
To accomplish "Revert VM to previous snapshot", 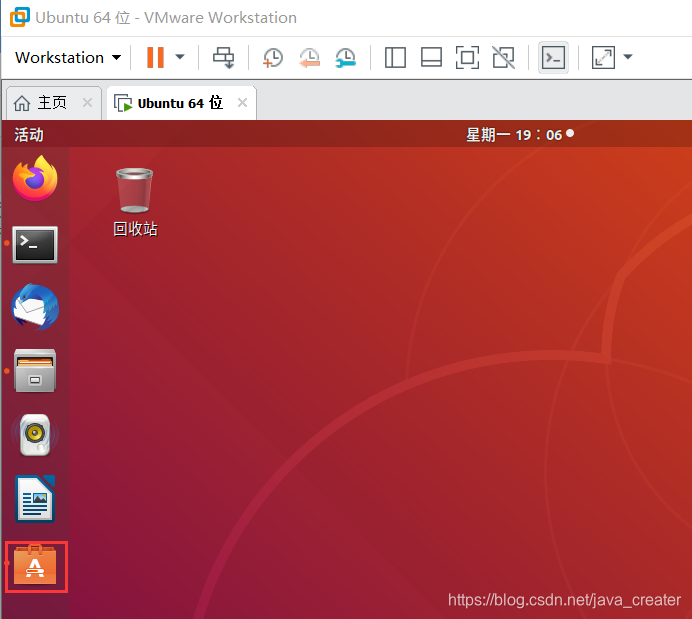I will click(309, 58).
